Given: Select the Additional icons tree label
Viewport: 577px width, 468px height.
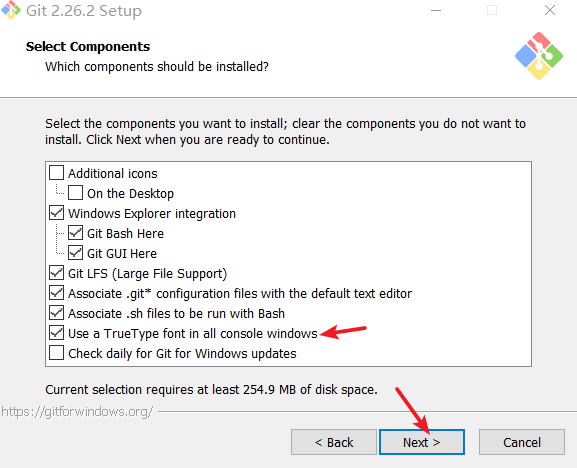Looking at the screenshot, I should coord(113,173).
